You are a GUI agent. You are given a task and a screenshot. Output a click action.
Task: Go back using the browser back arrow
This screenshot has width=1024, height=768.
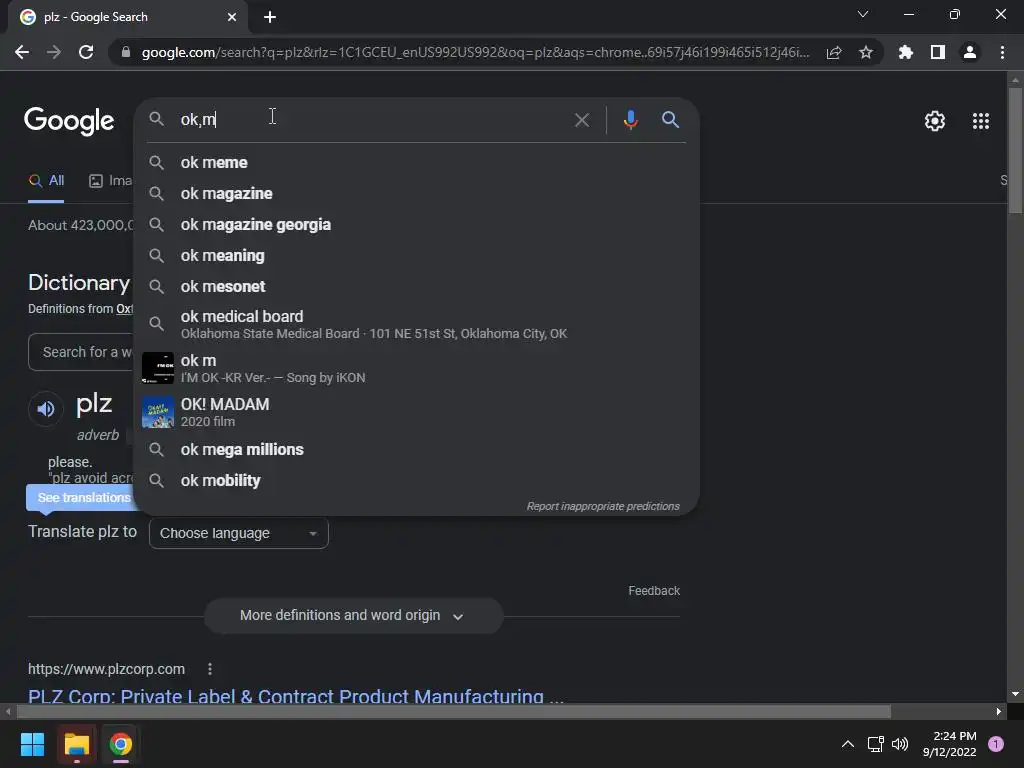click(22, 52)
